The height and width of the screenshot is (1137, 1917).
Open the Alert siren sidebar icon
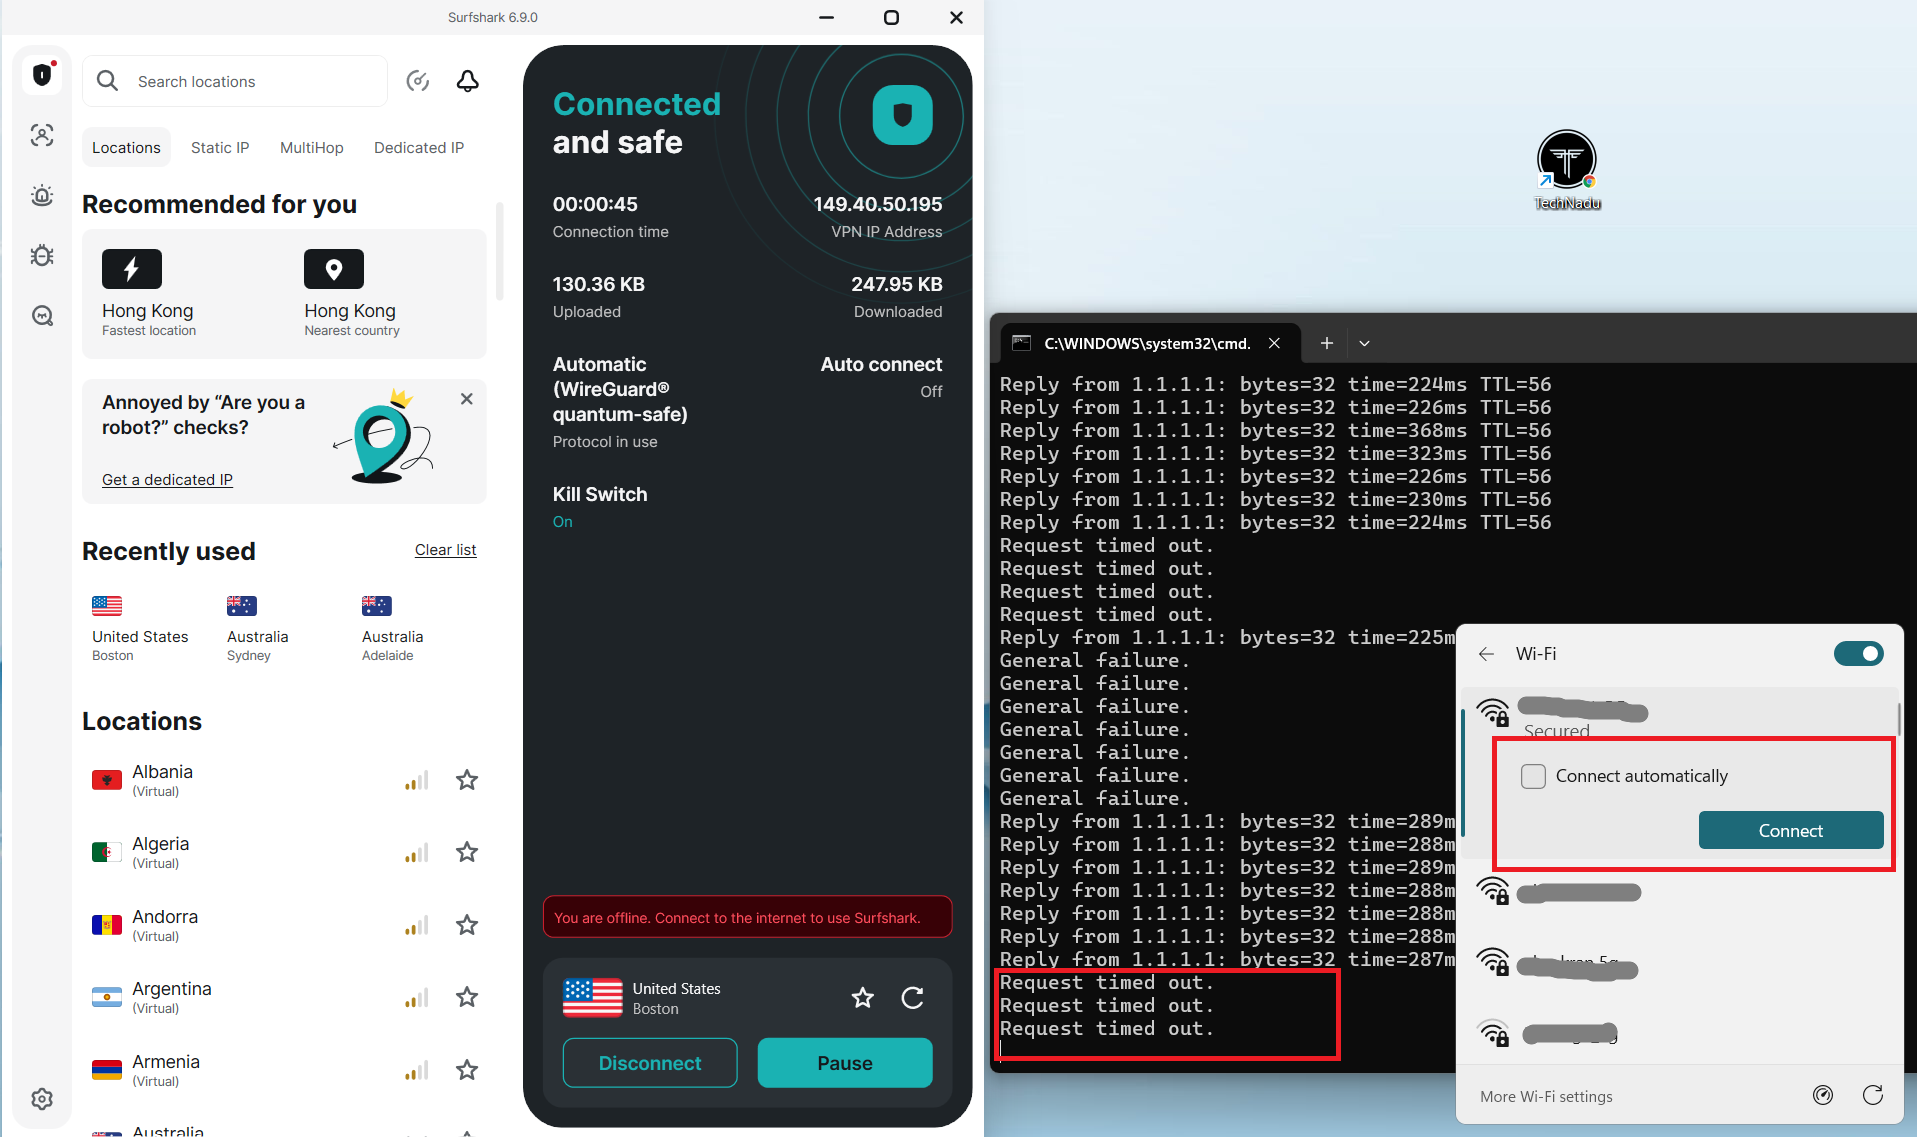coord(42,195)
